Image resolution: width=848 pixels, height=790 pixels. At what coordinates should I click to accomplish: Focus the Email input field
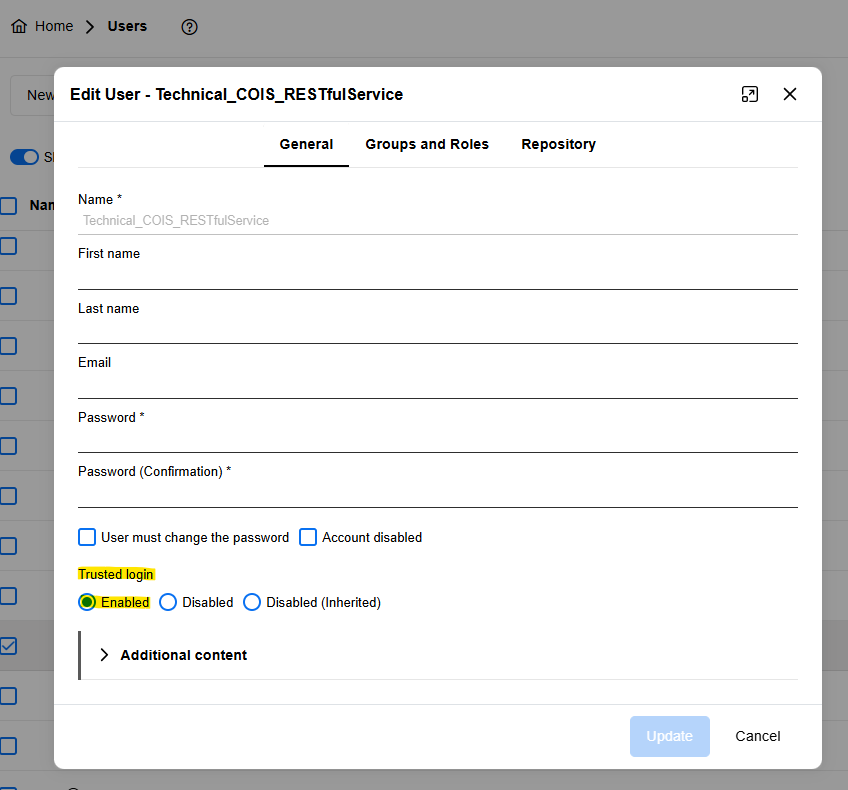(x=437, y=385)
